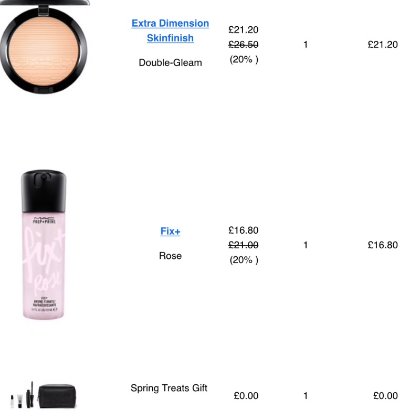The width and height of the screenshot is (420, 420).
Task: Click the quantity 1 in the Fix+ row
Action: tap(306, 245)
